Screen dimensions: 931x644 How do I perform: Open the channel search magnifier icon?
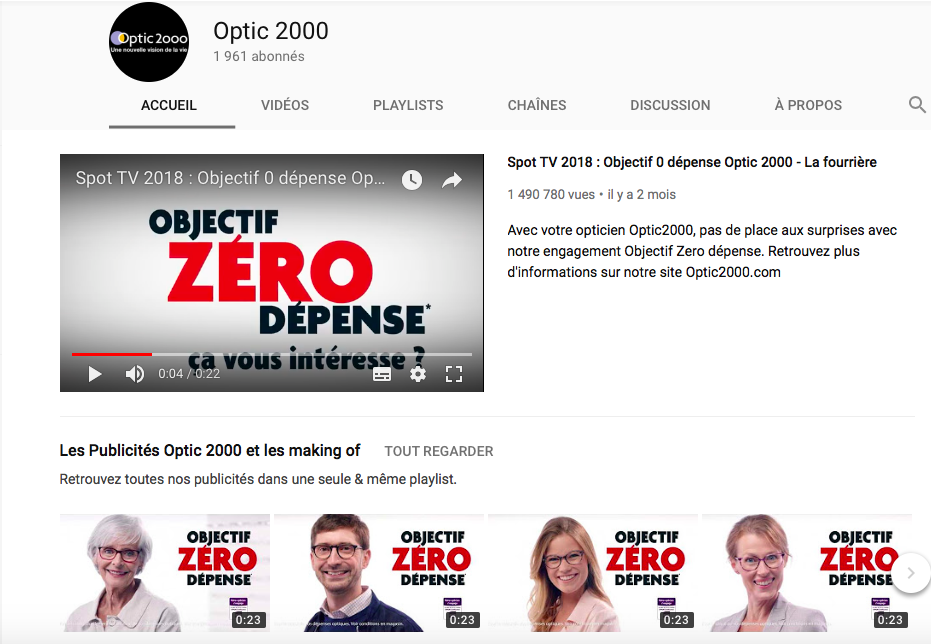coord(917,105)
